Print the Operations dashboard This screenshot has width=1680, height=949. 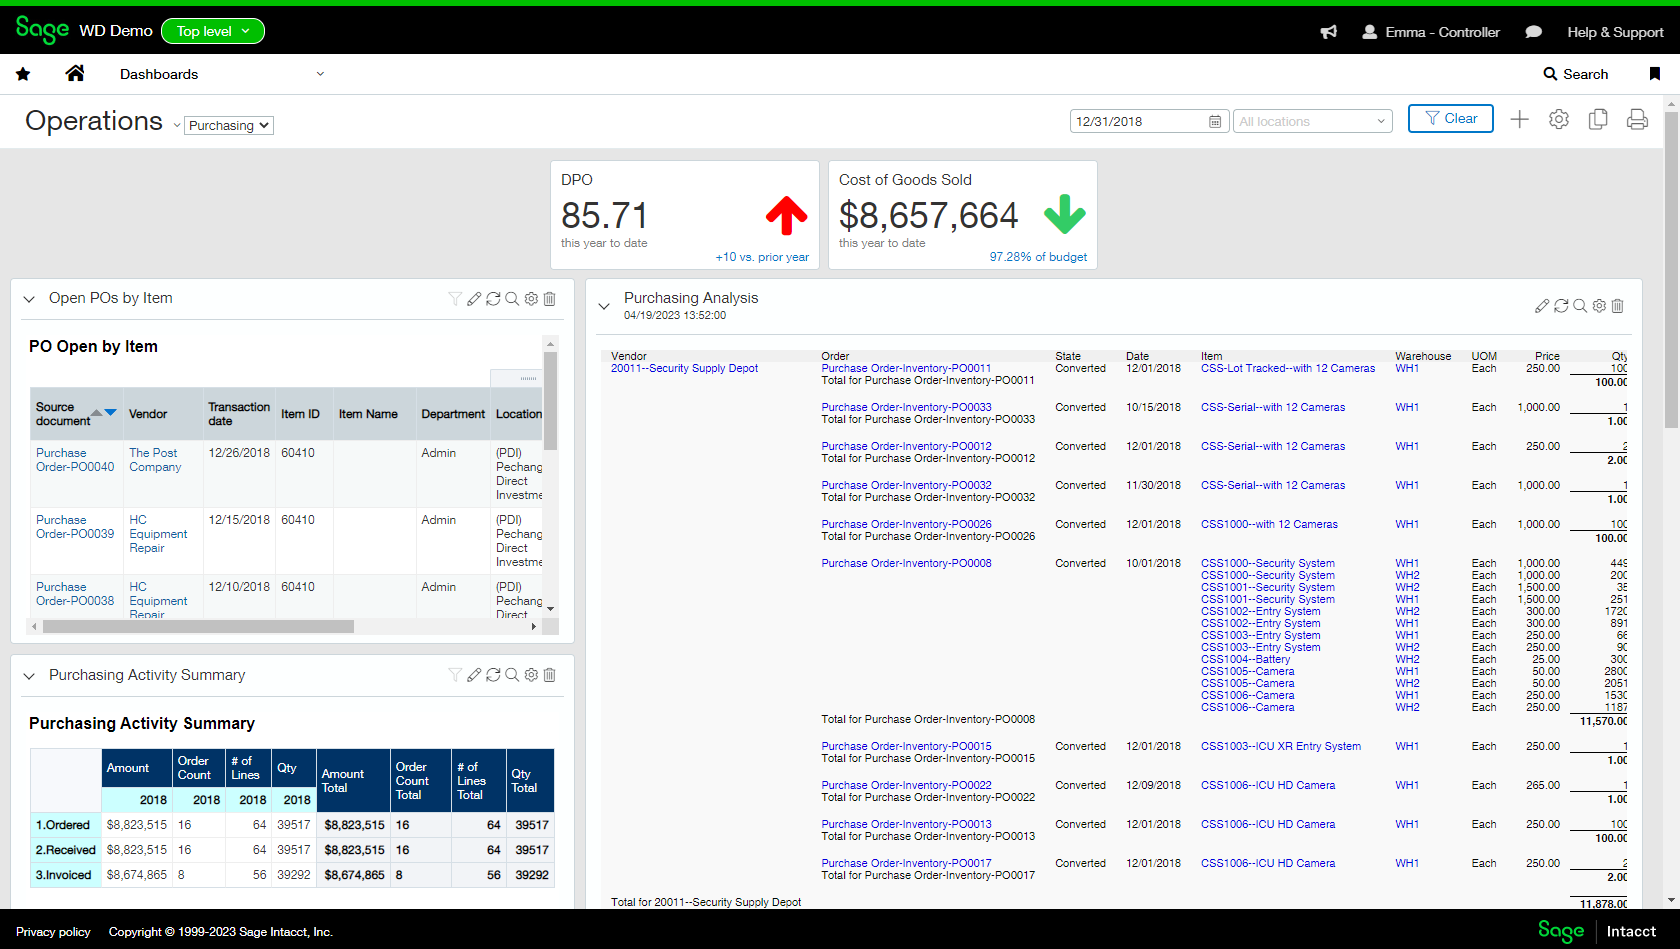pos(1637,119)
